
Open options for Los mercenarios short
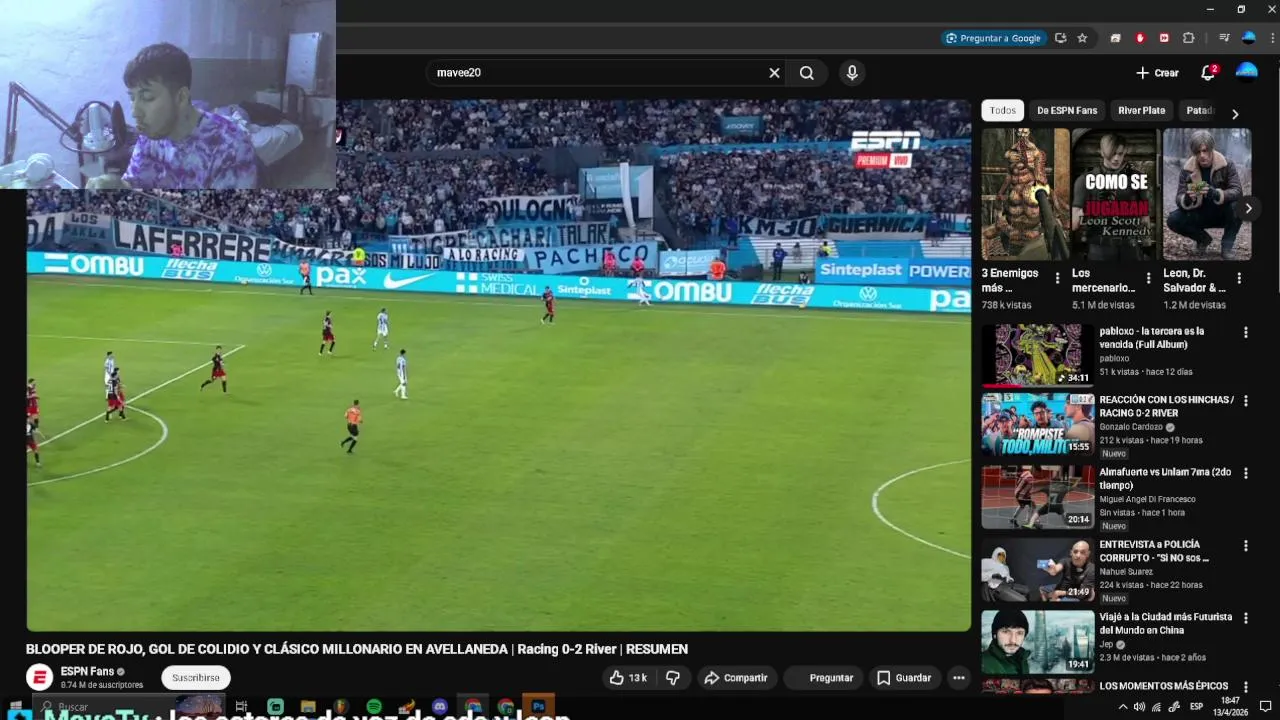1148,279
